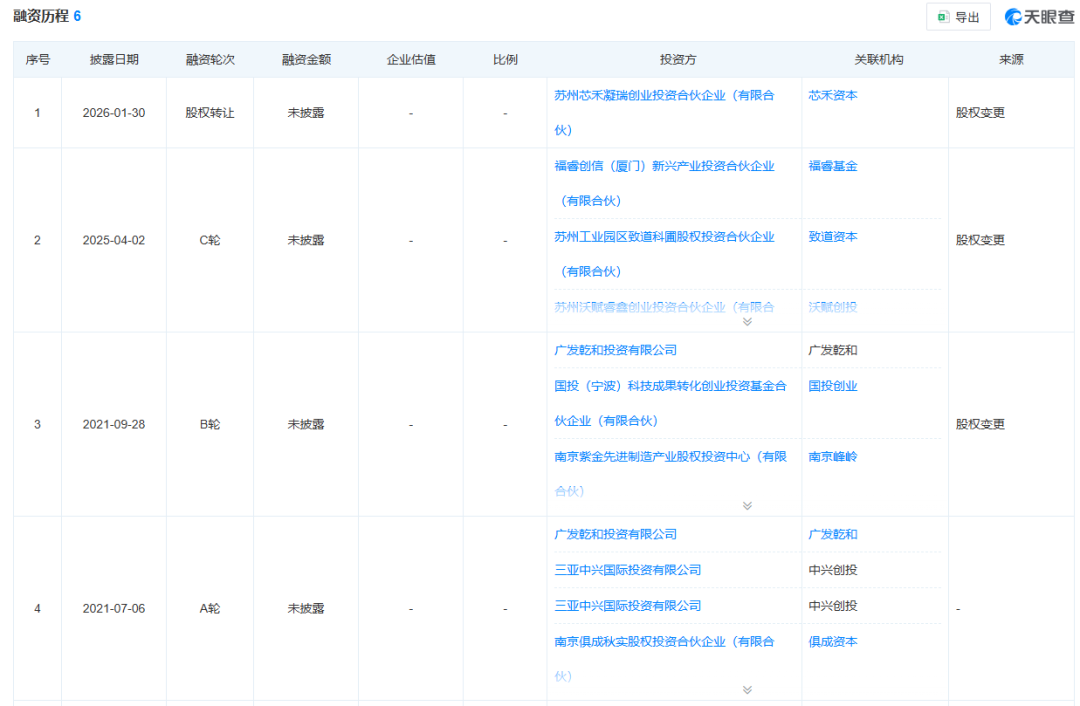Click the 投资方 column header
The width and height of the screenshot is (1080, 706).
coord(678,59)
